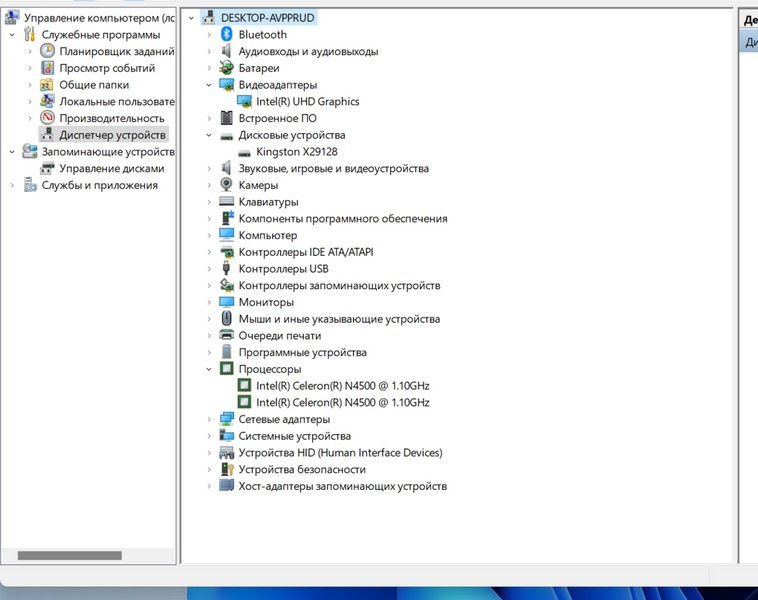Expand the Сетевые адаптеры category
The width and height of the screenshot is (758, 600).
(209, 420)
